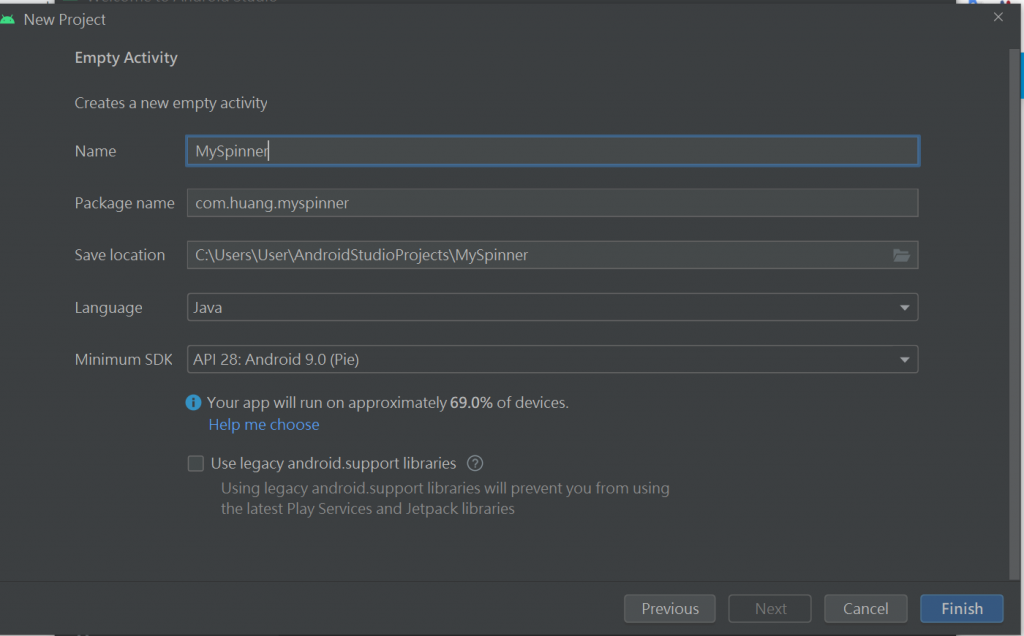Close the New Project dialog
The image size is (1024, 636).
998,17
